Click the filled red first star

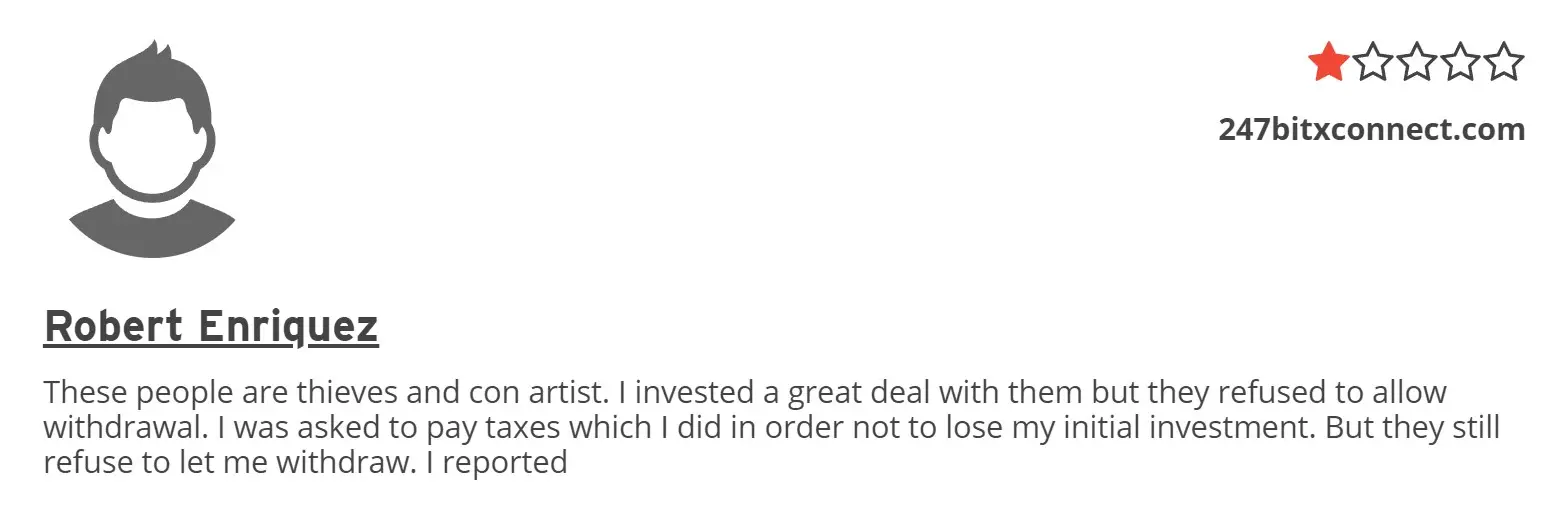1328,63
